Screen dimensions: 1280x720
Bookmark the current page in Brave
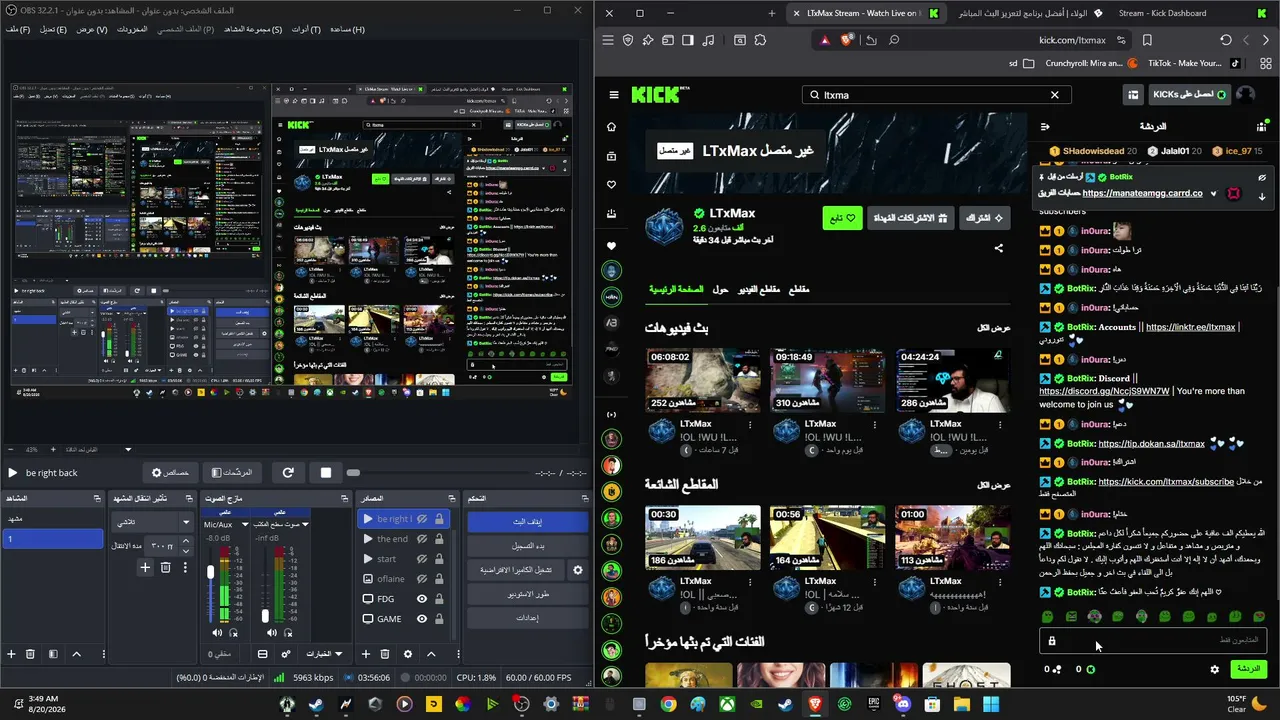pos(1147,40)
